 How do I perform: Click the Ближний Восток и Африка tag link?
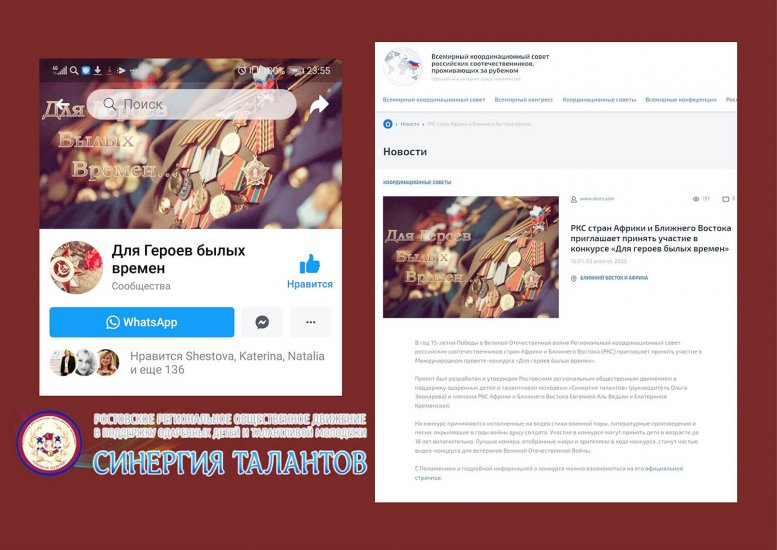(614, 278)
